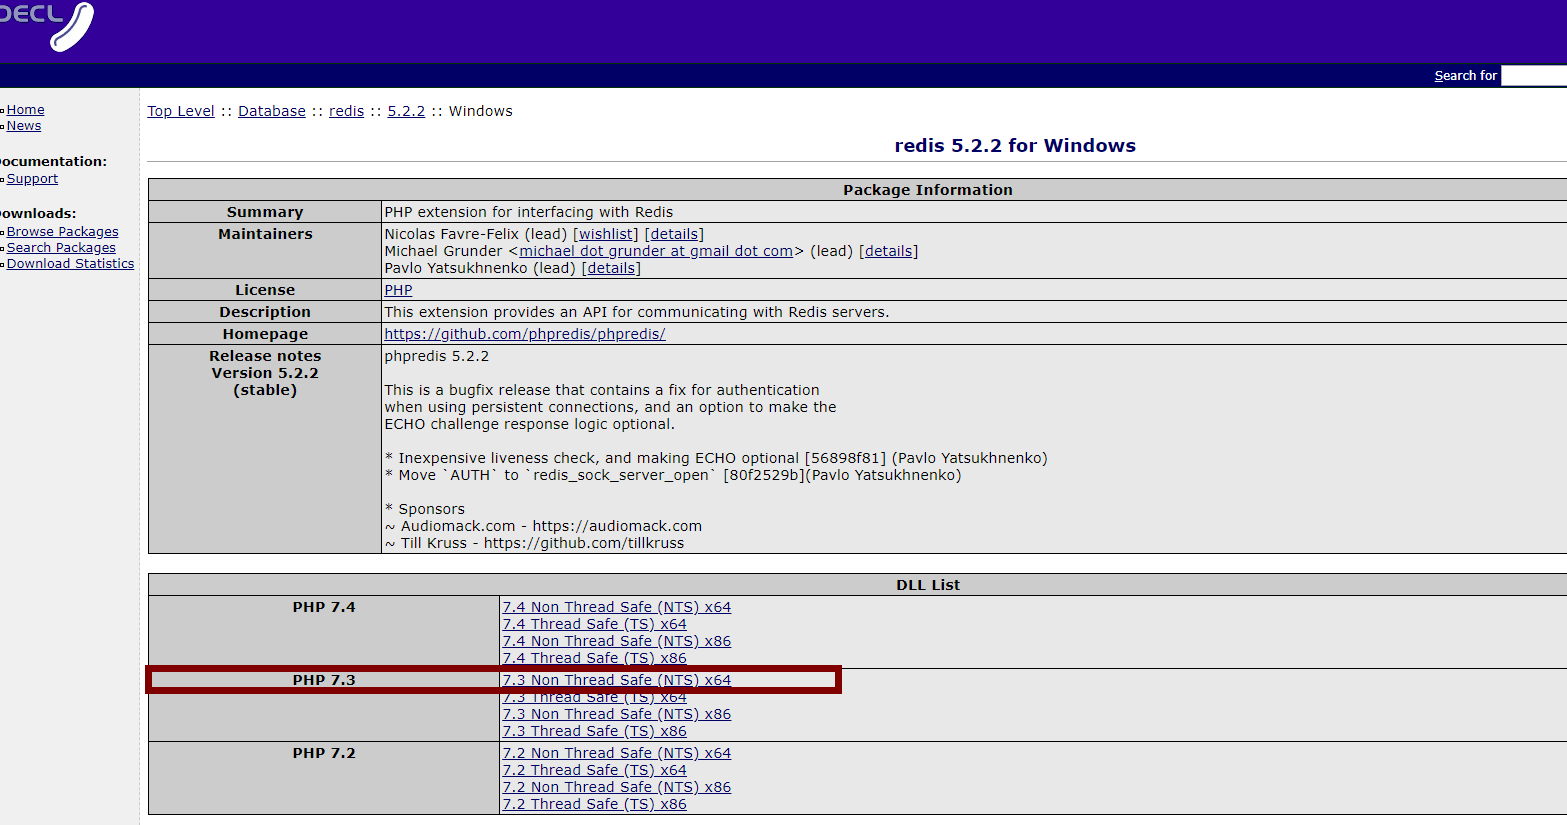The height and width of the screenshot is (825, 1567).
Task: Download 7.2 Thread Safe (TS) x86
Action: 595,804
